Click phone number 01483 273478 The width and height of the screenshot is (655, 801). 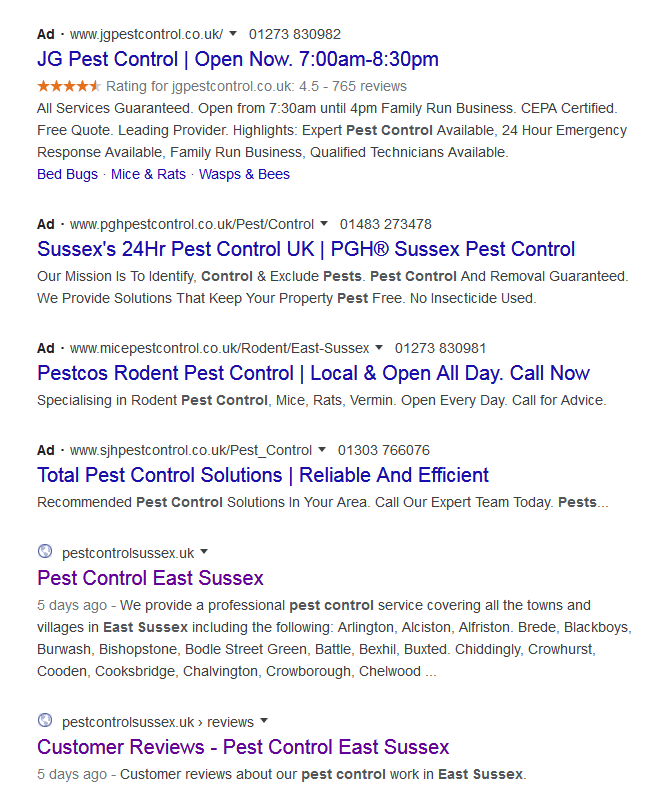[385, 224]
